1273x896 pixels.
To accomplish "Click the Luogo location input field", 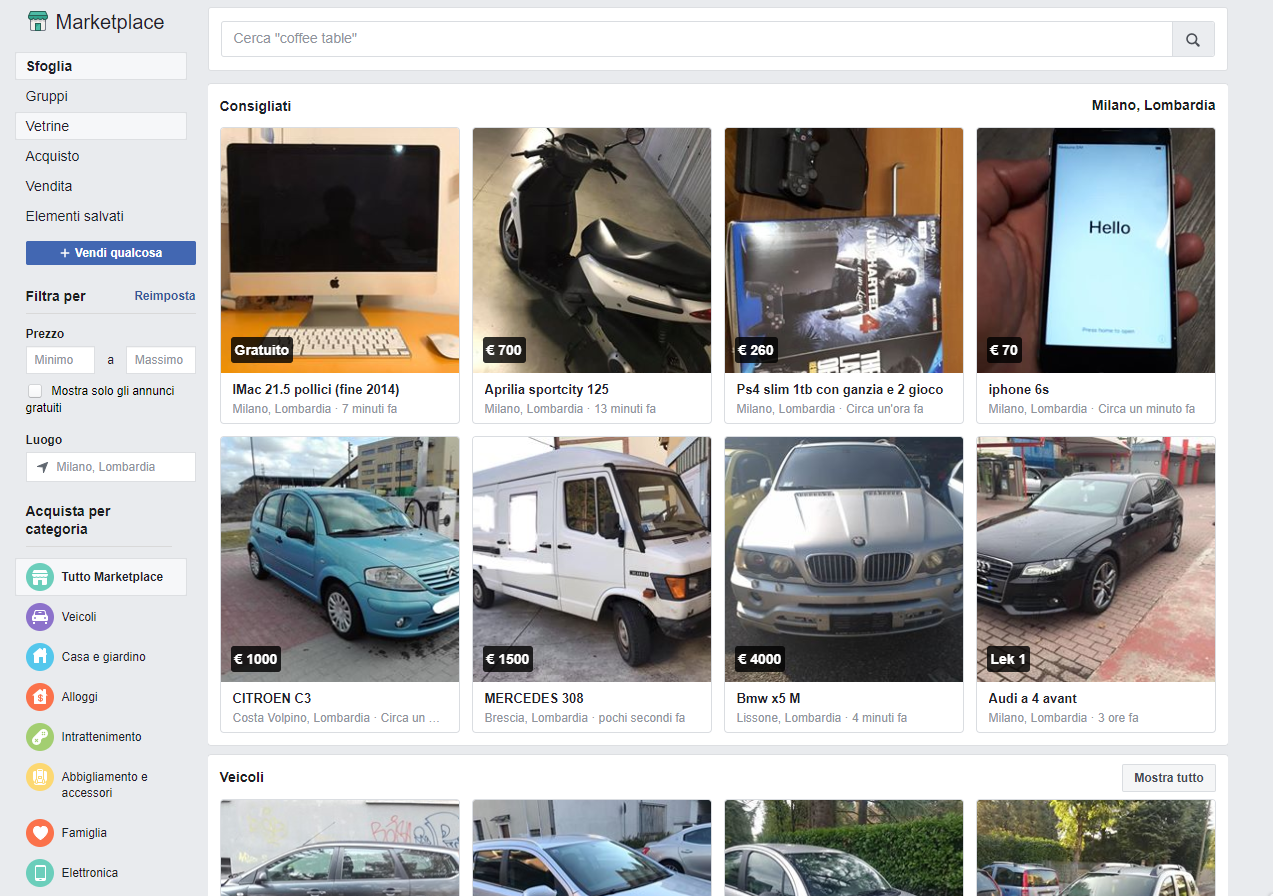I will pyautogui.click(x=111, y=467).
